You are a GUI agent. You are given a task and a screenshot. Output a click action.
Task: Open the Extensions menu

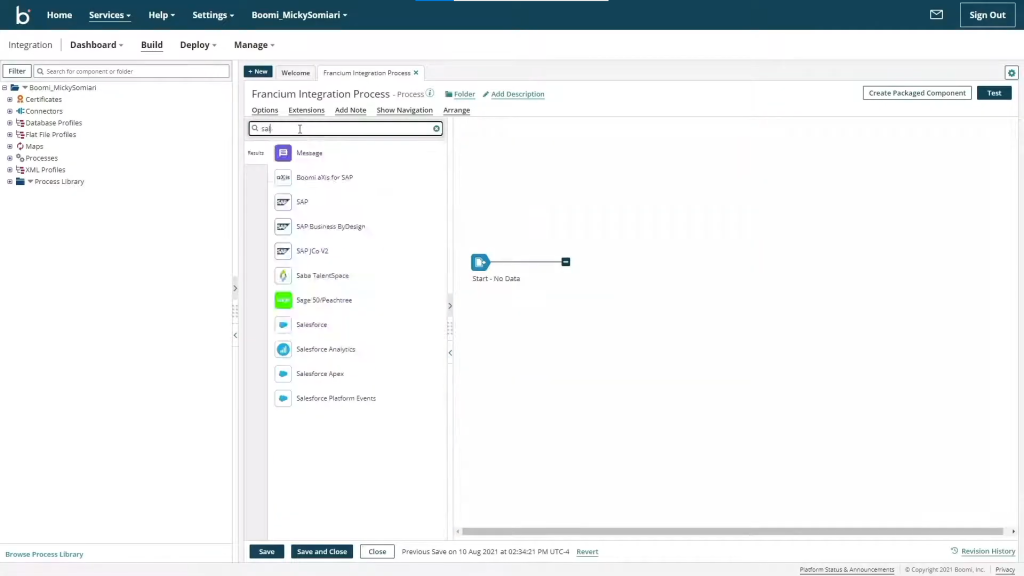pyautogui.click(x=306, y=110)
